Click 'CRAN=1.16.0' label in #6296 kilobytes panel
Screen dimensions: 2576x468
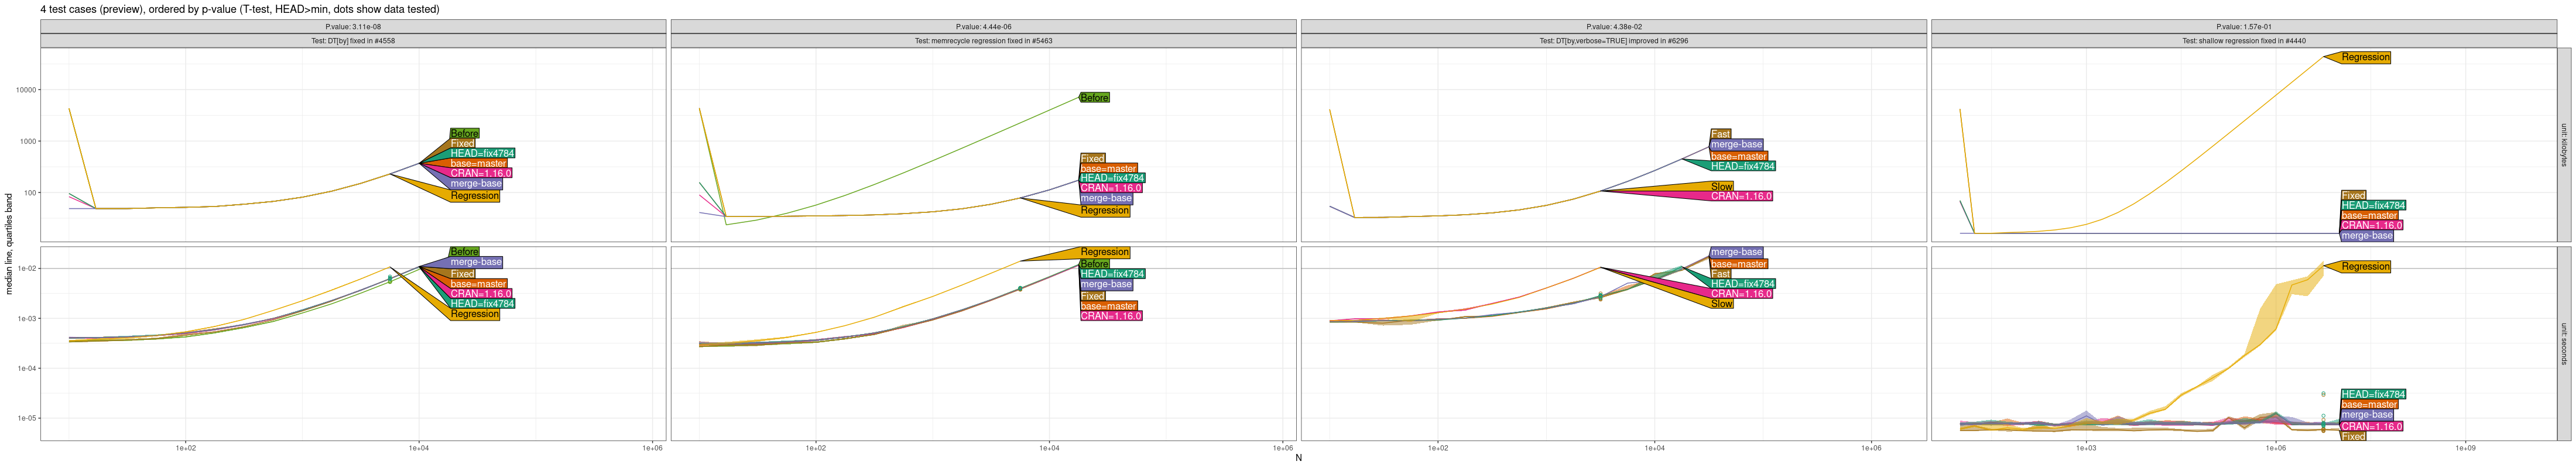[x=1741, y=197]
